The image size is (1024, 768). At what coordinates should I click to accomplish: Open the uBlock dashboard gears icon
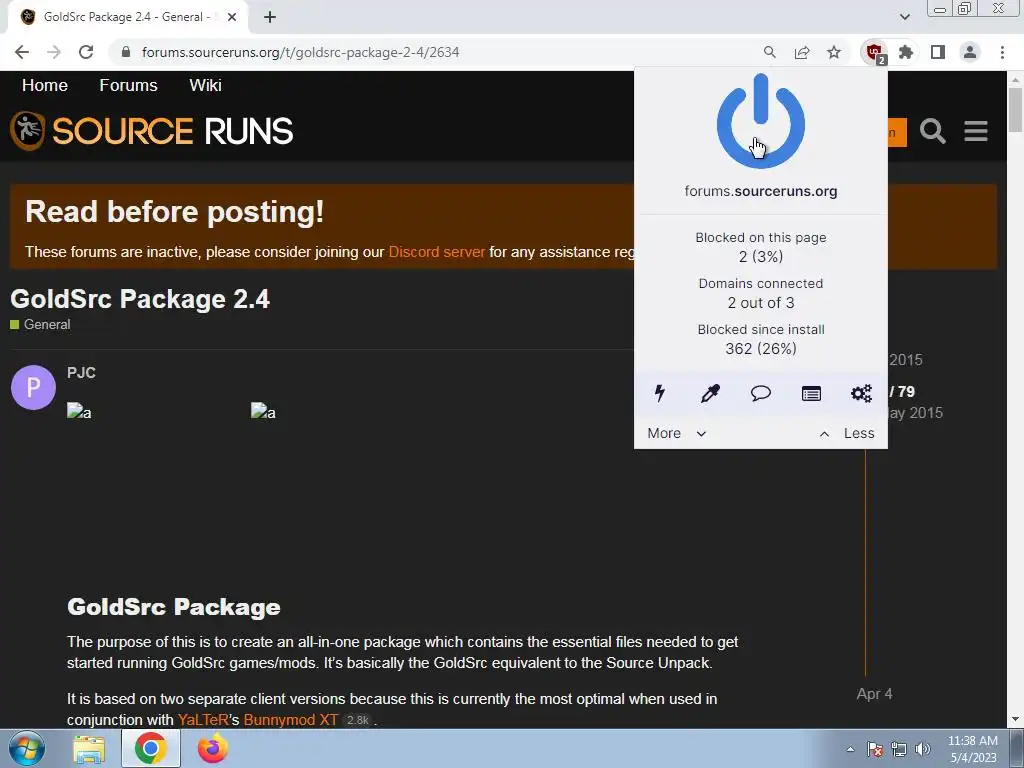click(861, 393)
